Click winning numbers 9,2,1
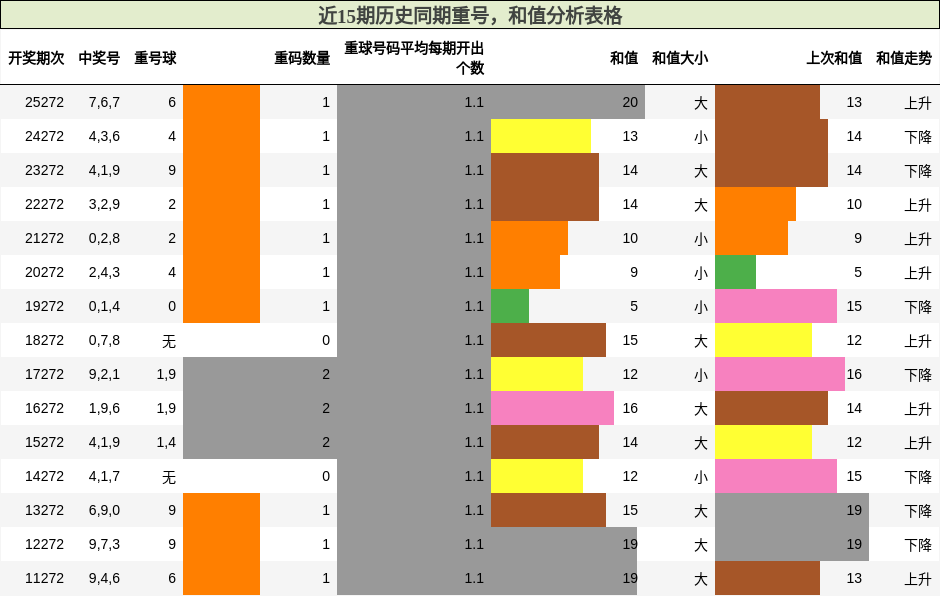 click(104, 374)
